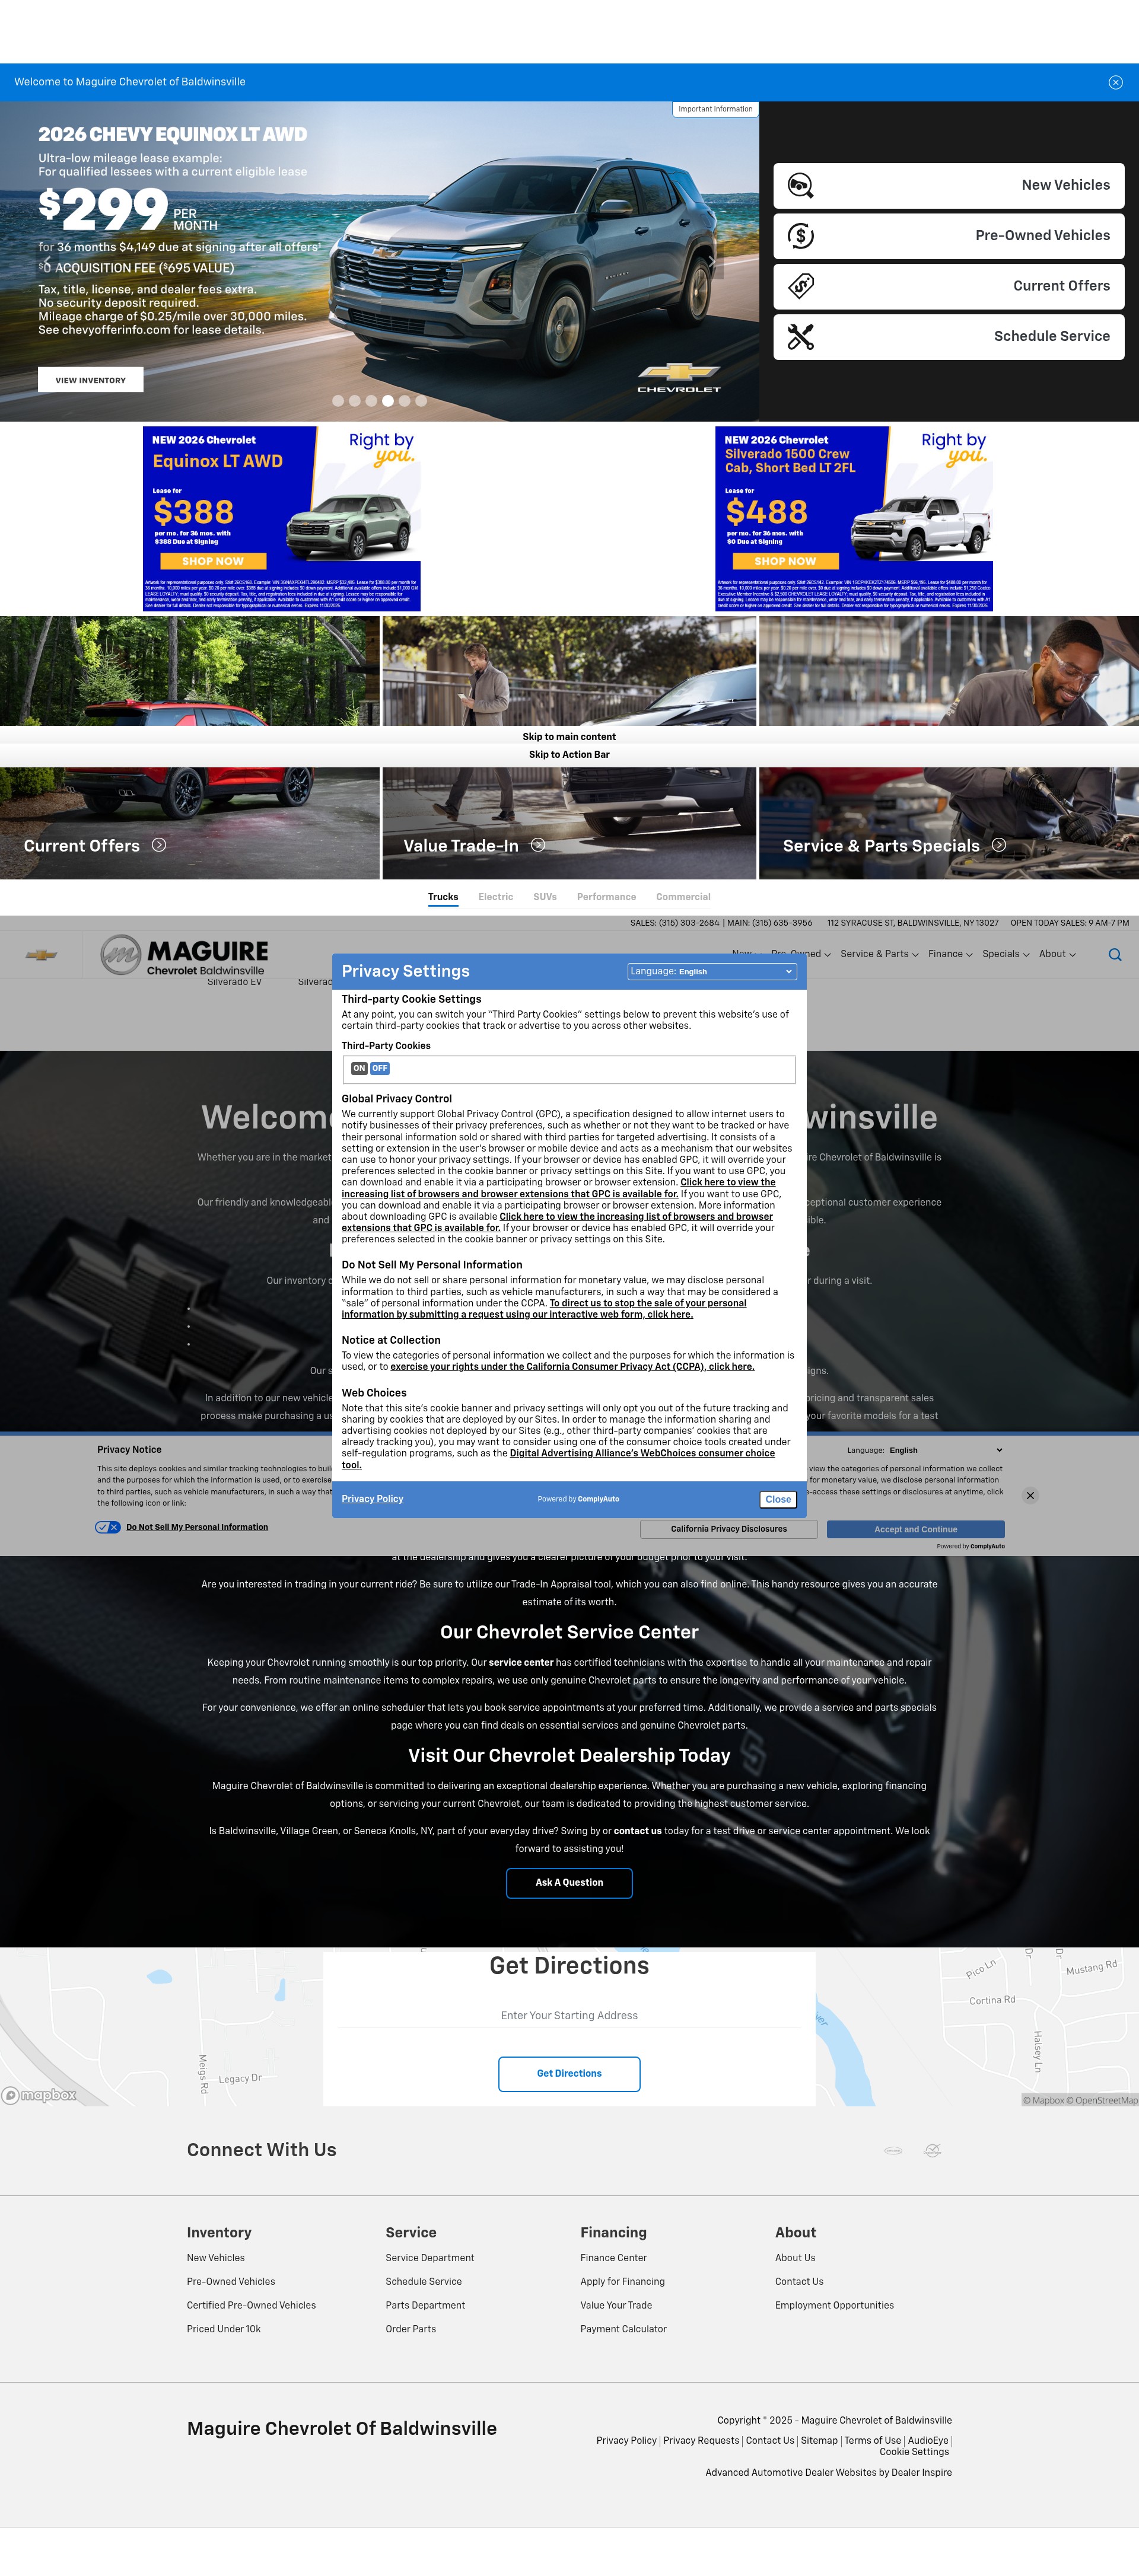Select the second carousel dot
The height and width of the screenshot is (2576, 1139).
[354, 400]
